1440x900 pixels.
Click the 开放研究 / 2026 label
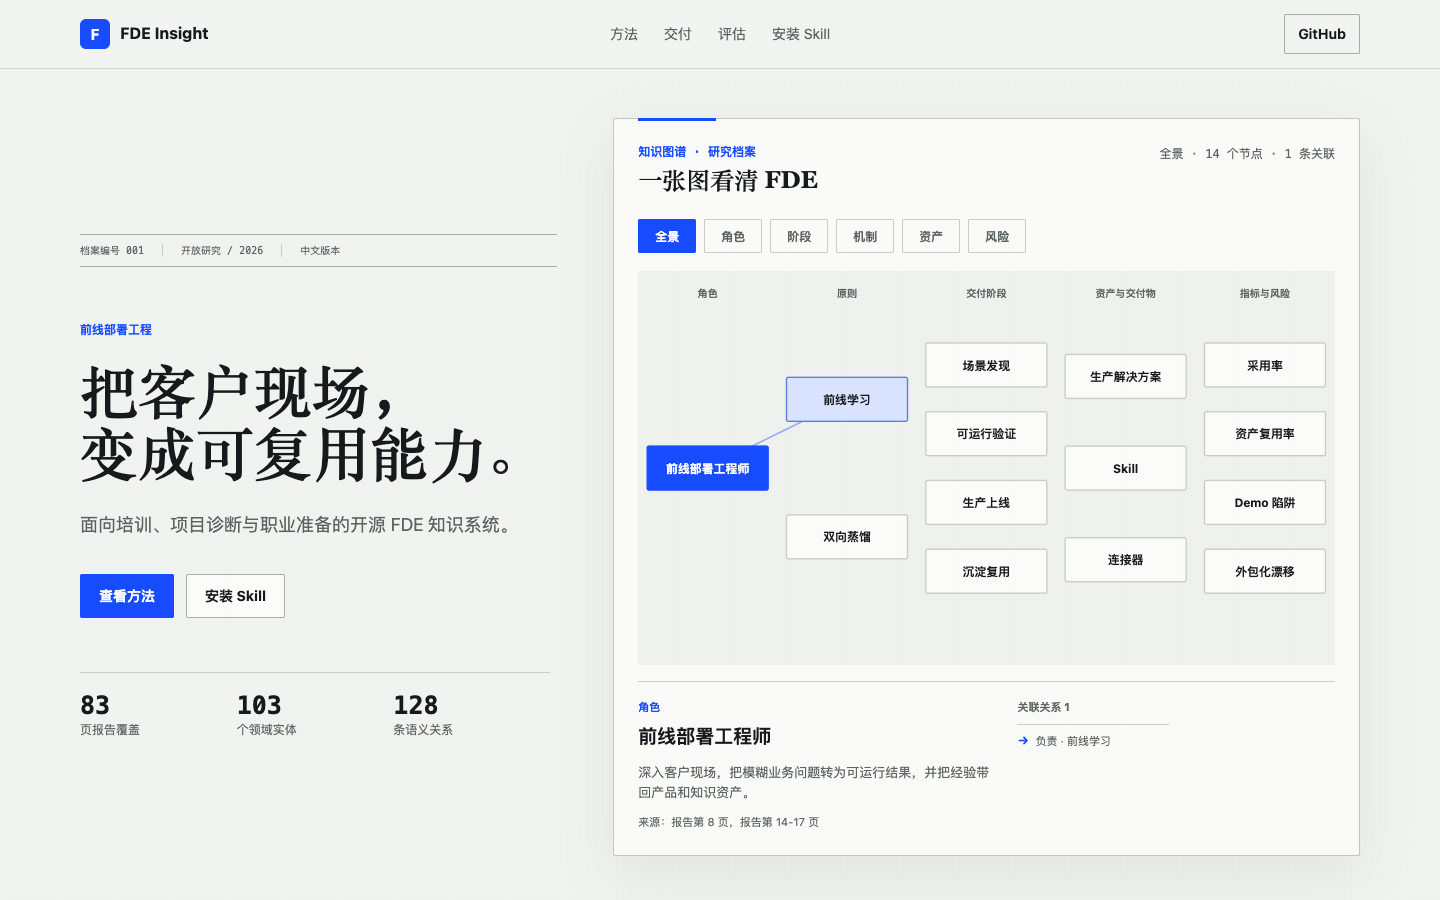click(222, 251)
